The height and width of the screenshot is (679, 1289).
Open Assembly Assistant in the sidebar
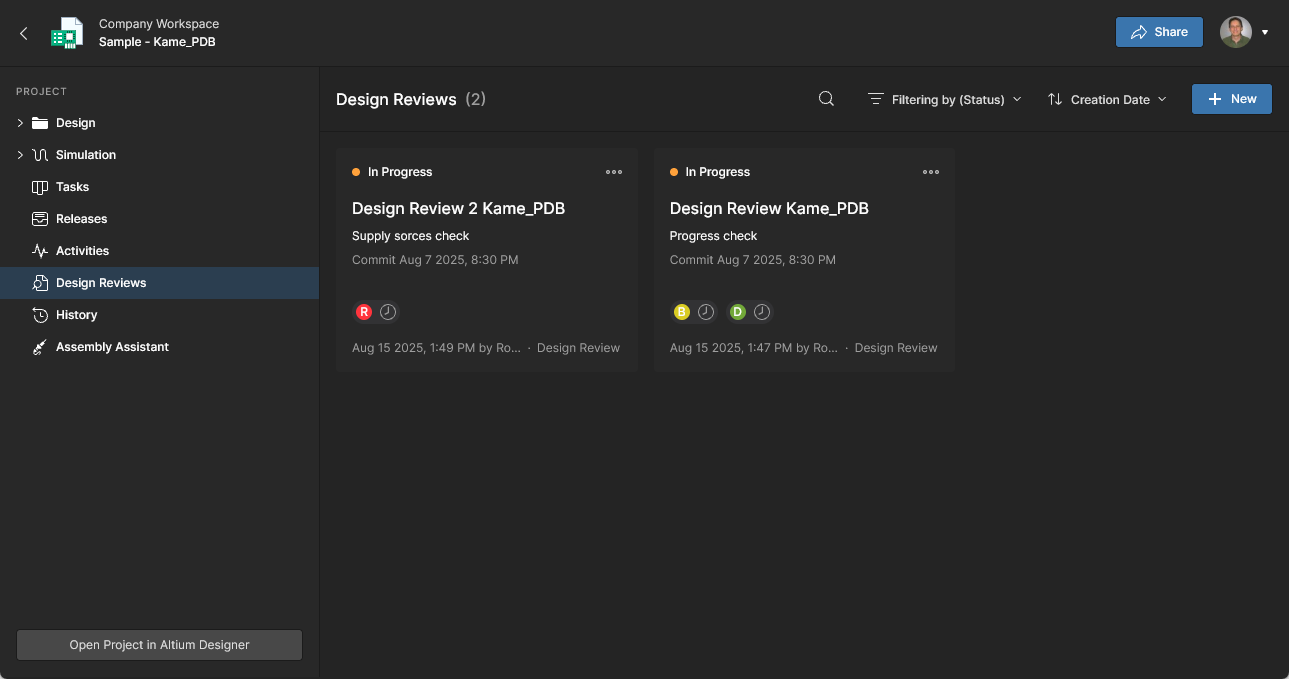(112, 347)
